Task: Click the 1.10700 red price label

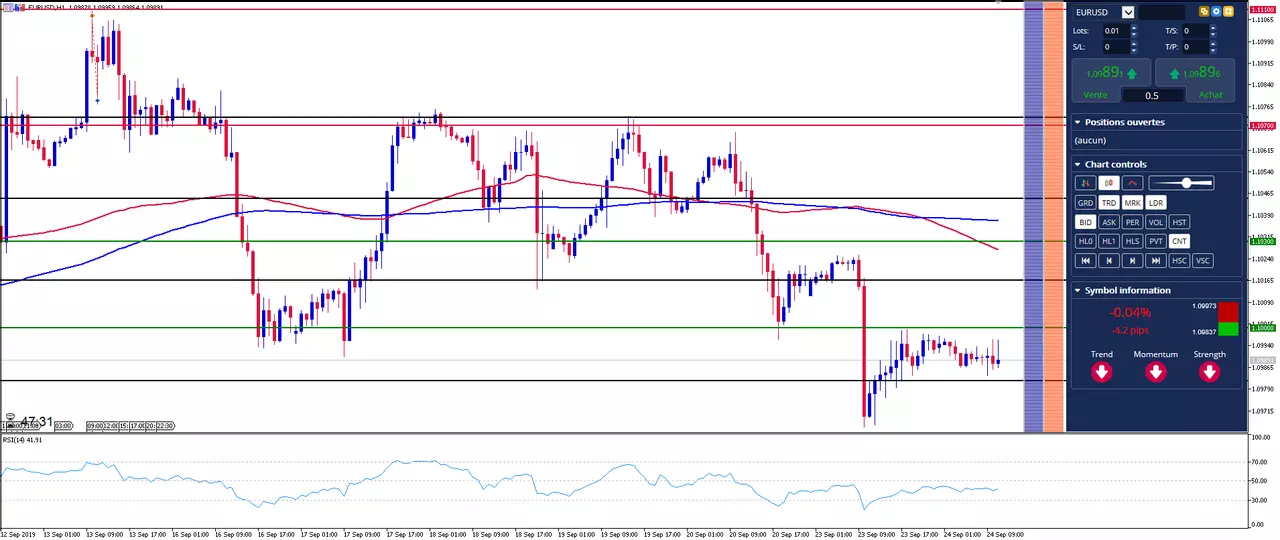Action: (x=1262, y=126)
